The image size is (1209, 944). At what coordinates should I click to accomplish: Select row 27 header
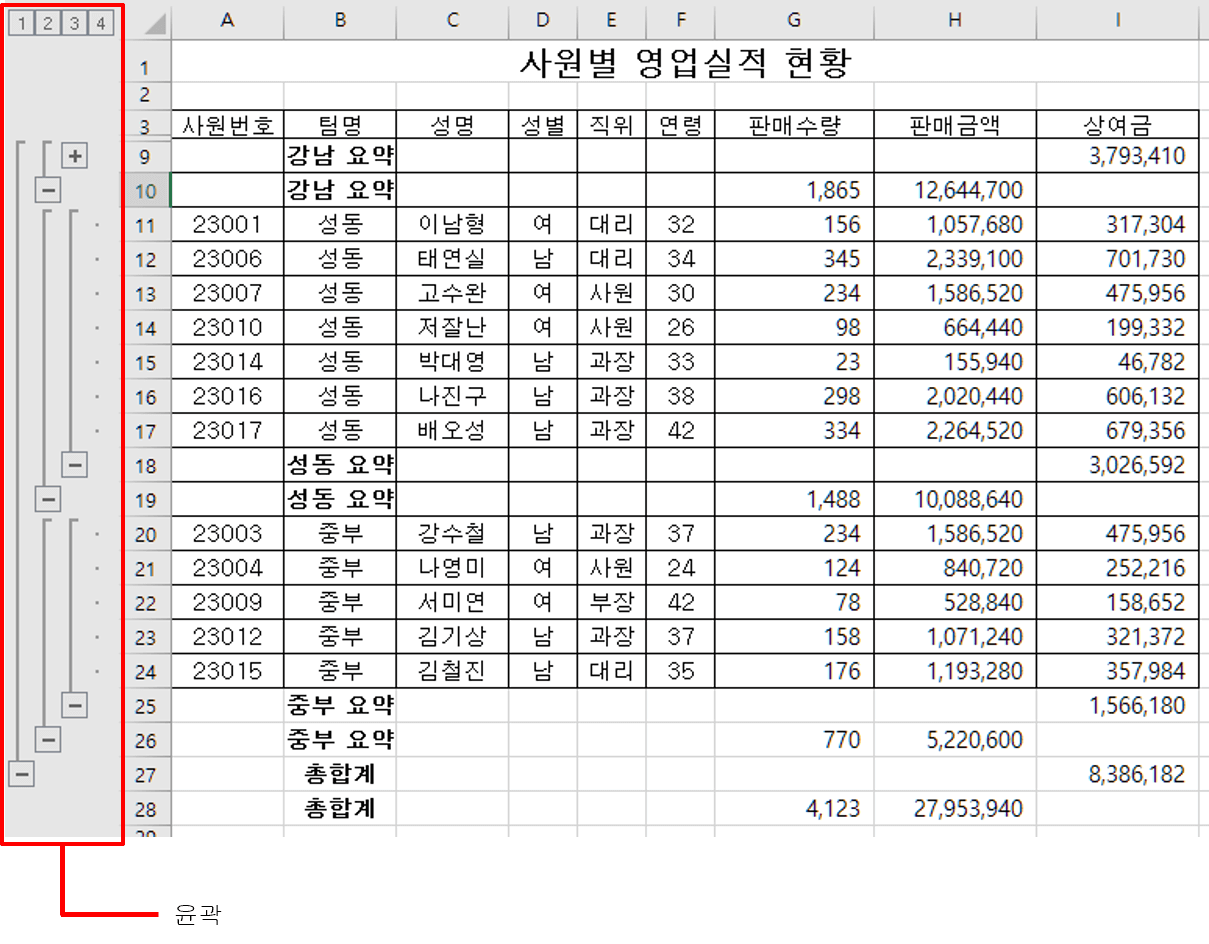tap(146, 774)
